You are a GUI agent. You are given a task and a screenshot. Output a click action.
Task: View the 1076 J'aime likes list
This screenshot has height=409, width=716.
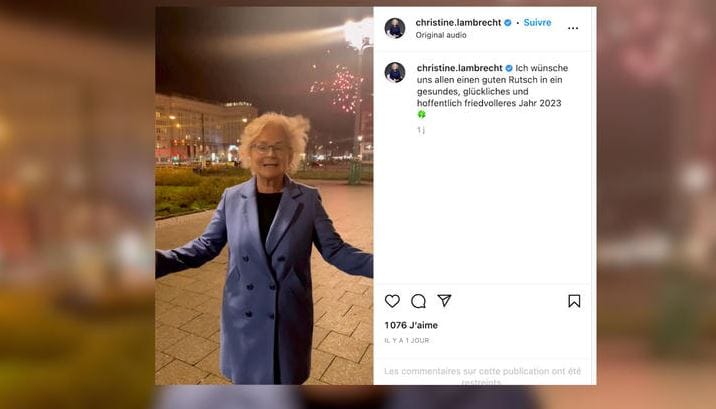pyautogui.click(x=411, y=325)
